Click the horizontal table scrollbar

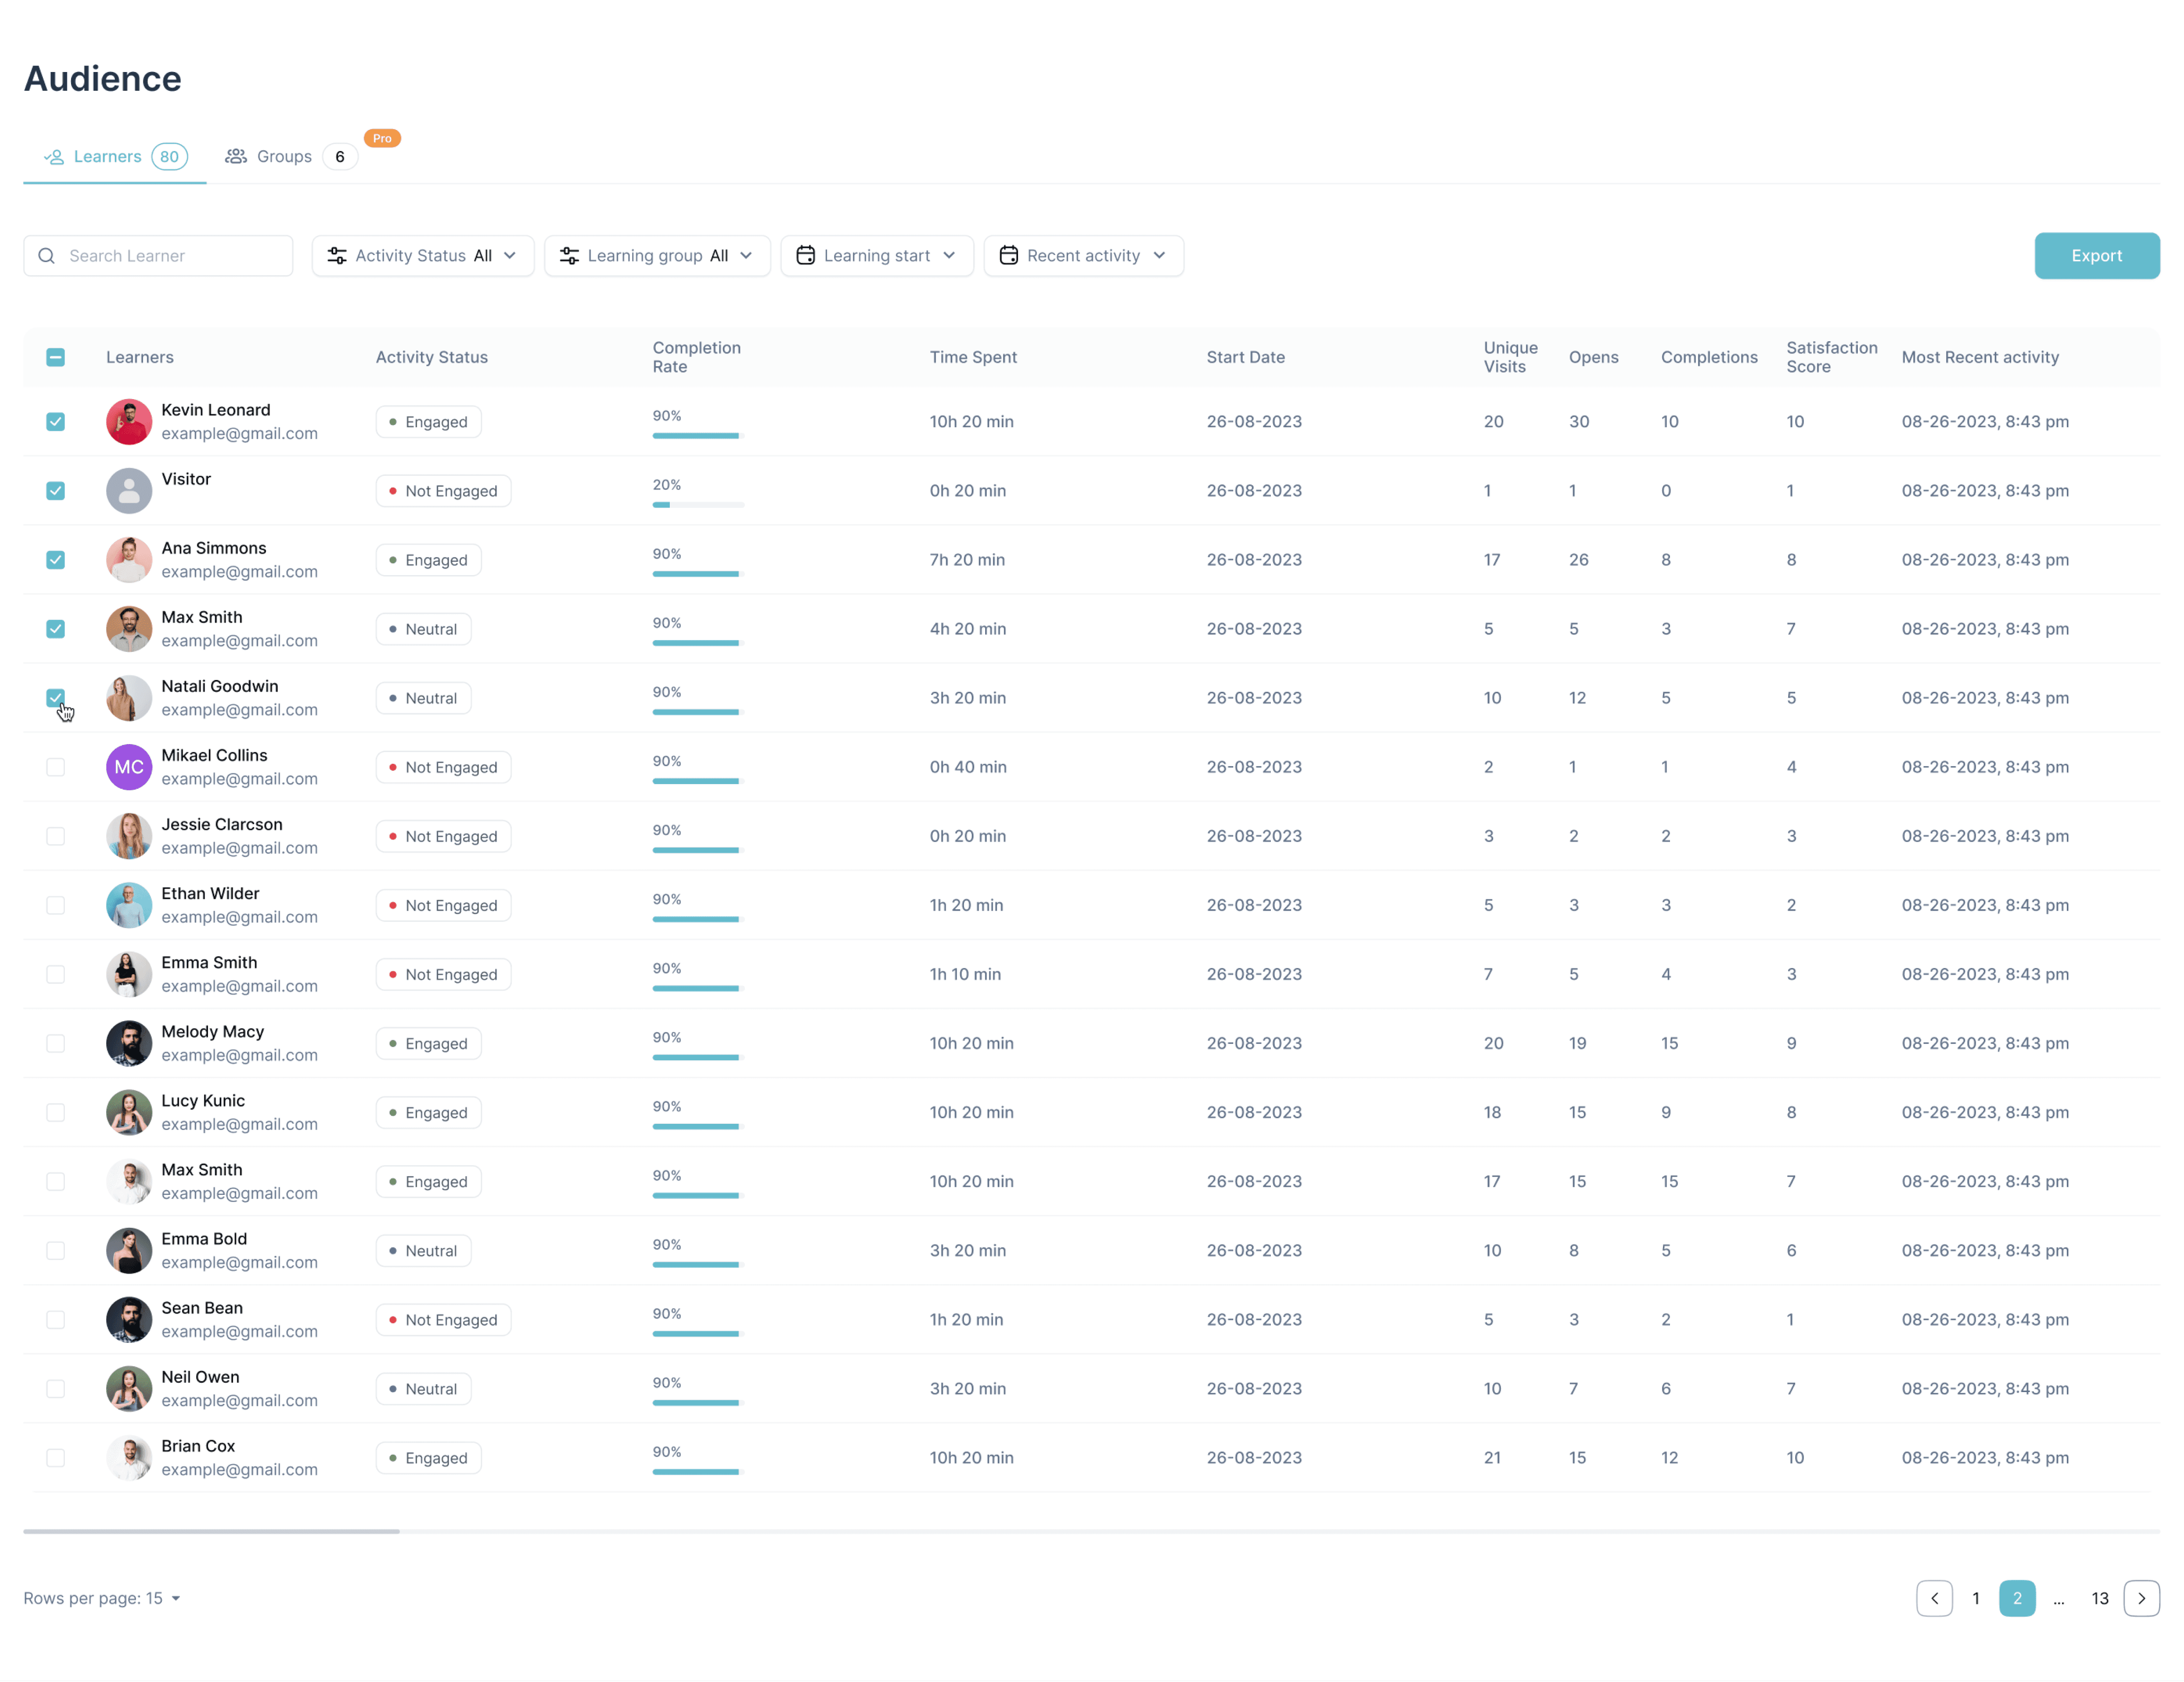point(211,1531)
